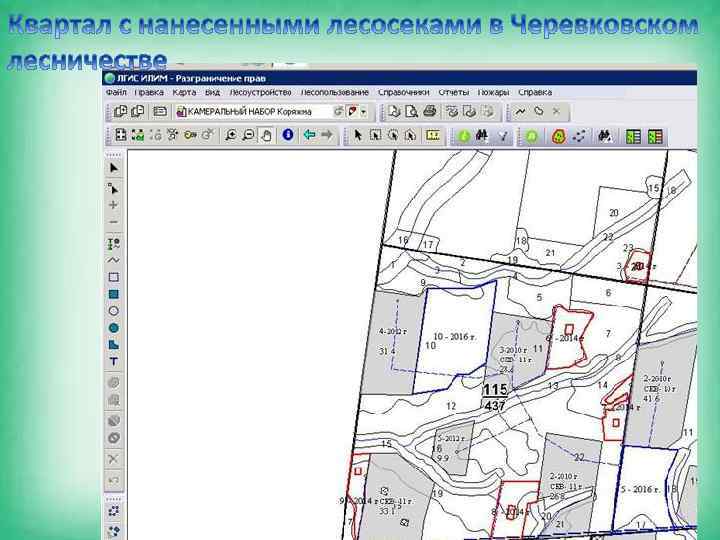Image resolution: width=720 pixels, height=540 pixels.
Task: Expand the red marker dropdown arrow
Action: [364, 112]
